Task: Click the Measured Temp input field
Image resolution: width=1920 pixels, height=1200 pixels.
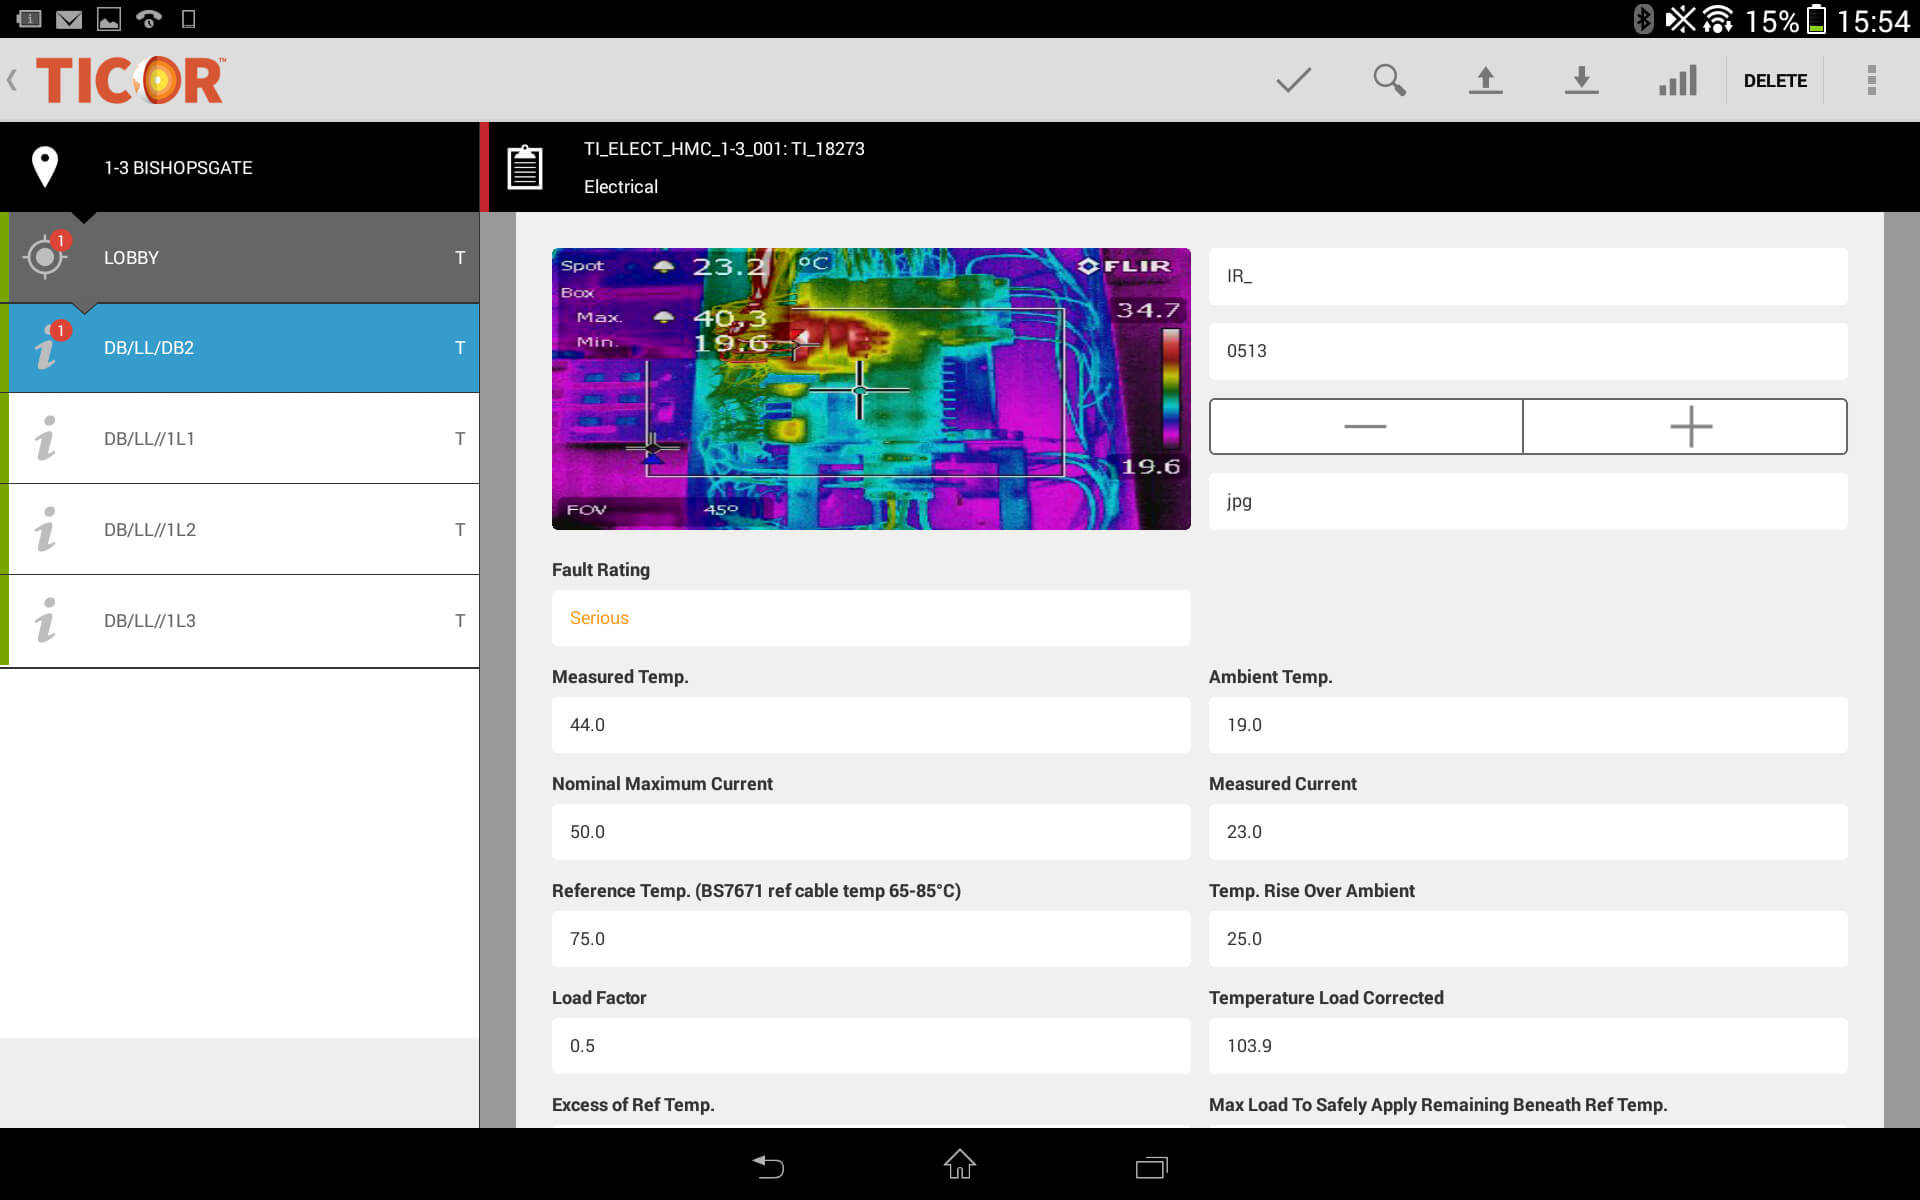Action: point(869,724)
